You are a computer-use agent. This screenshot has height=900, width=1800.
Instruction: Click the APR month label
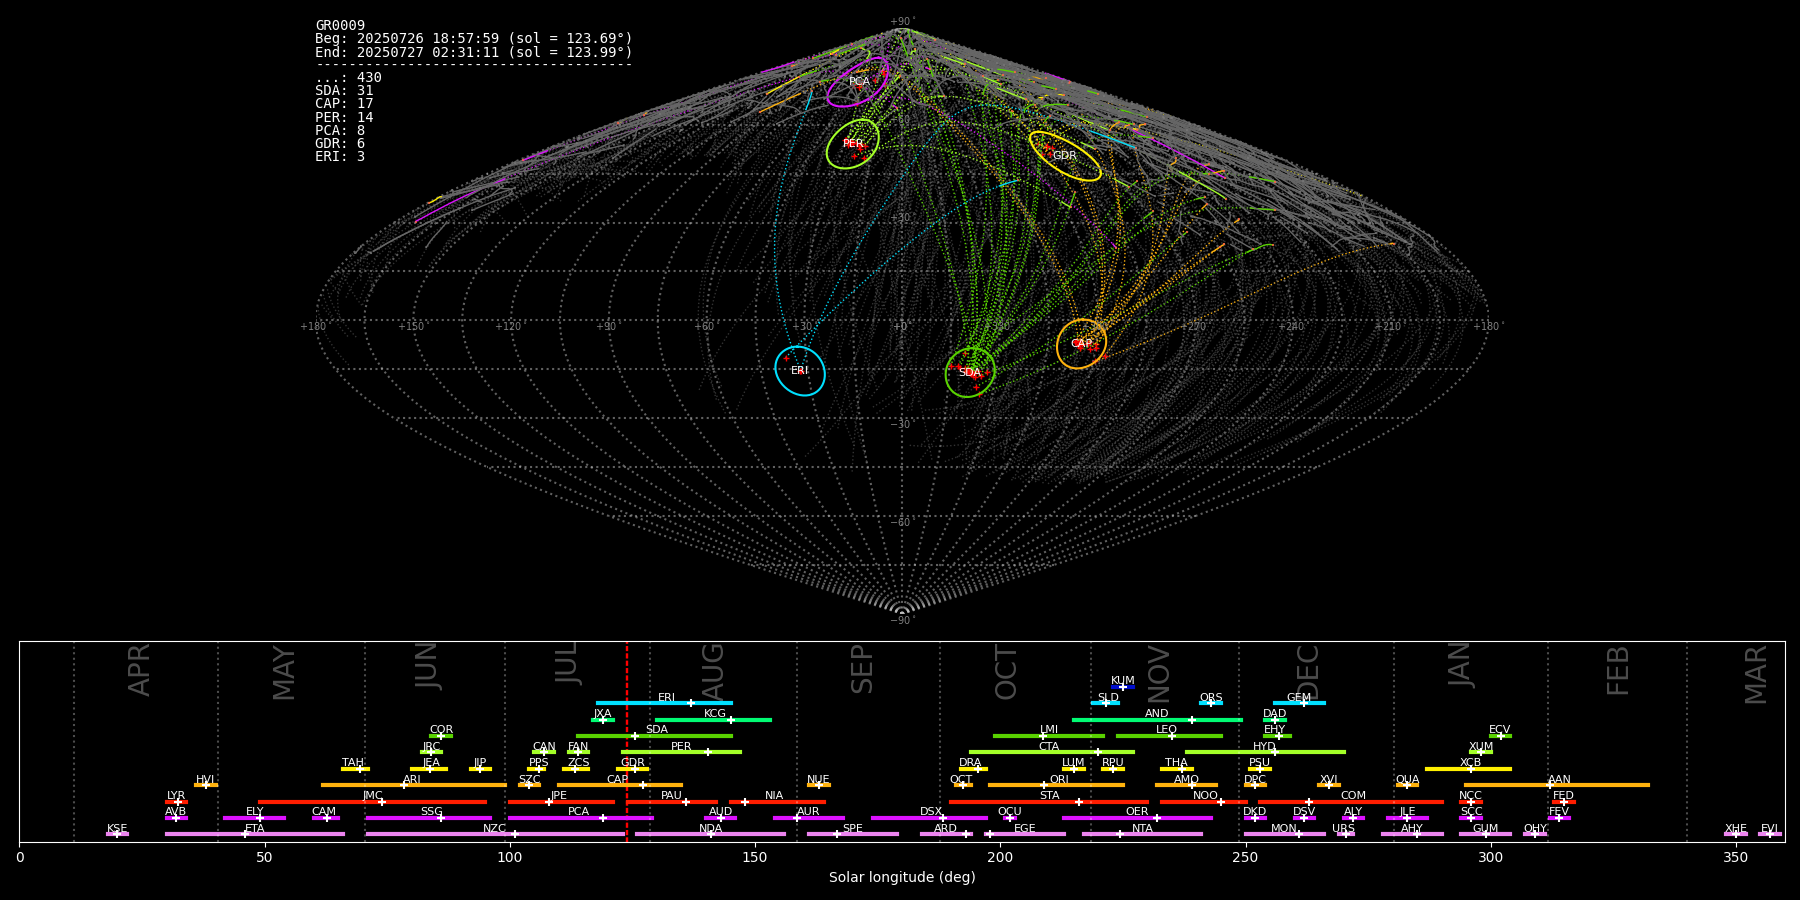point(139,669)
